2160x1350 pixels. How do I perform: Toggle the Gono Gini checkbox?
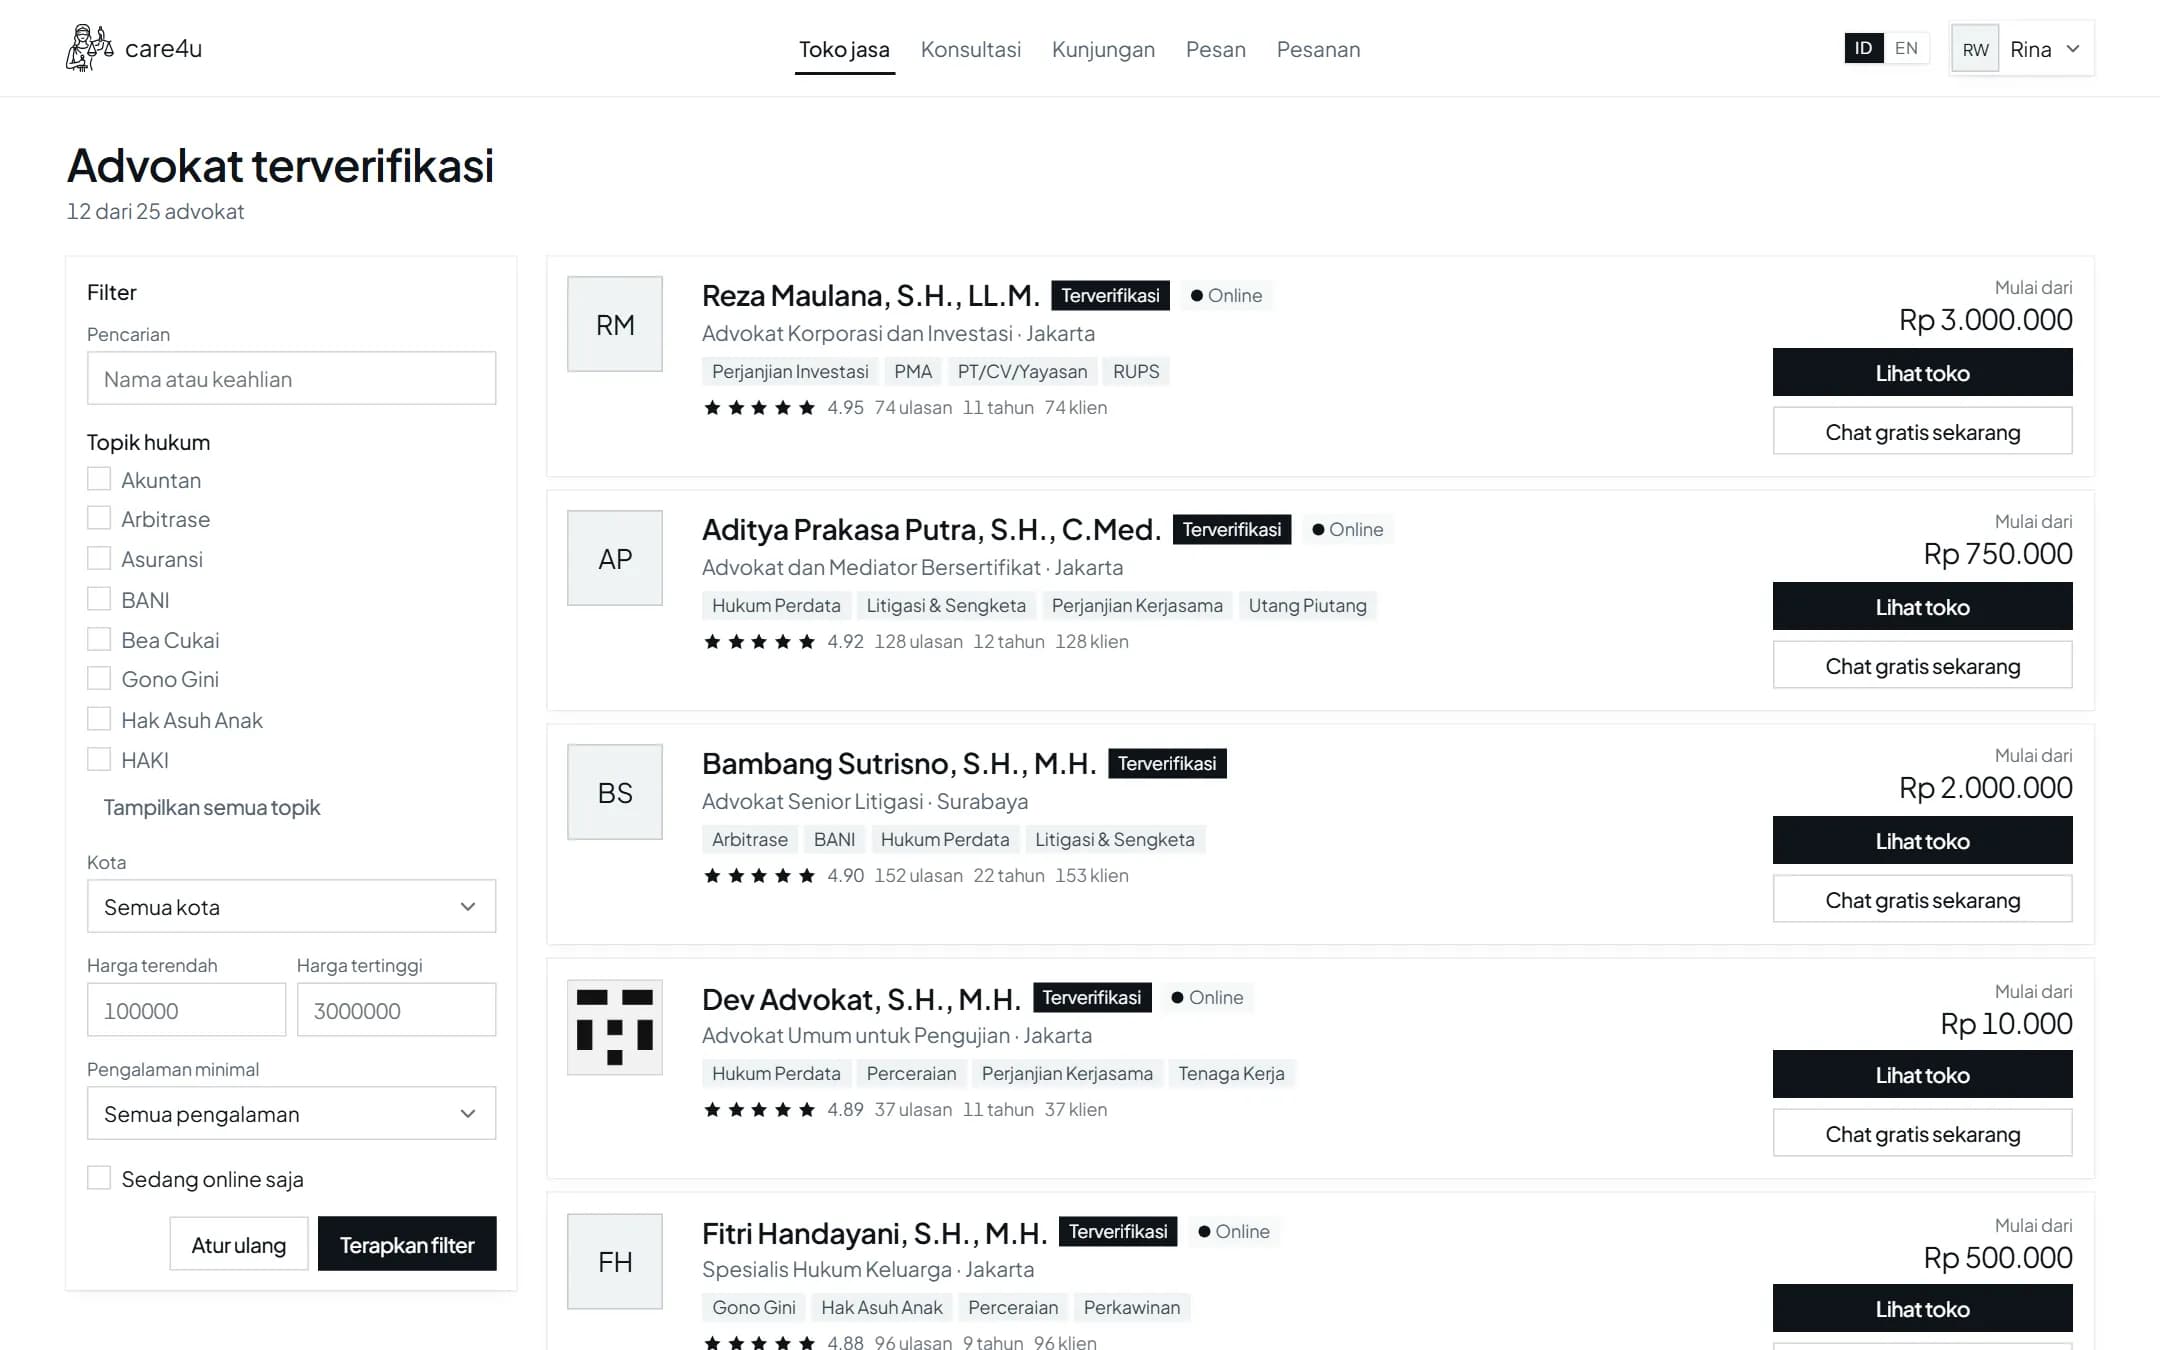pos(99,678)
